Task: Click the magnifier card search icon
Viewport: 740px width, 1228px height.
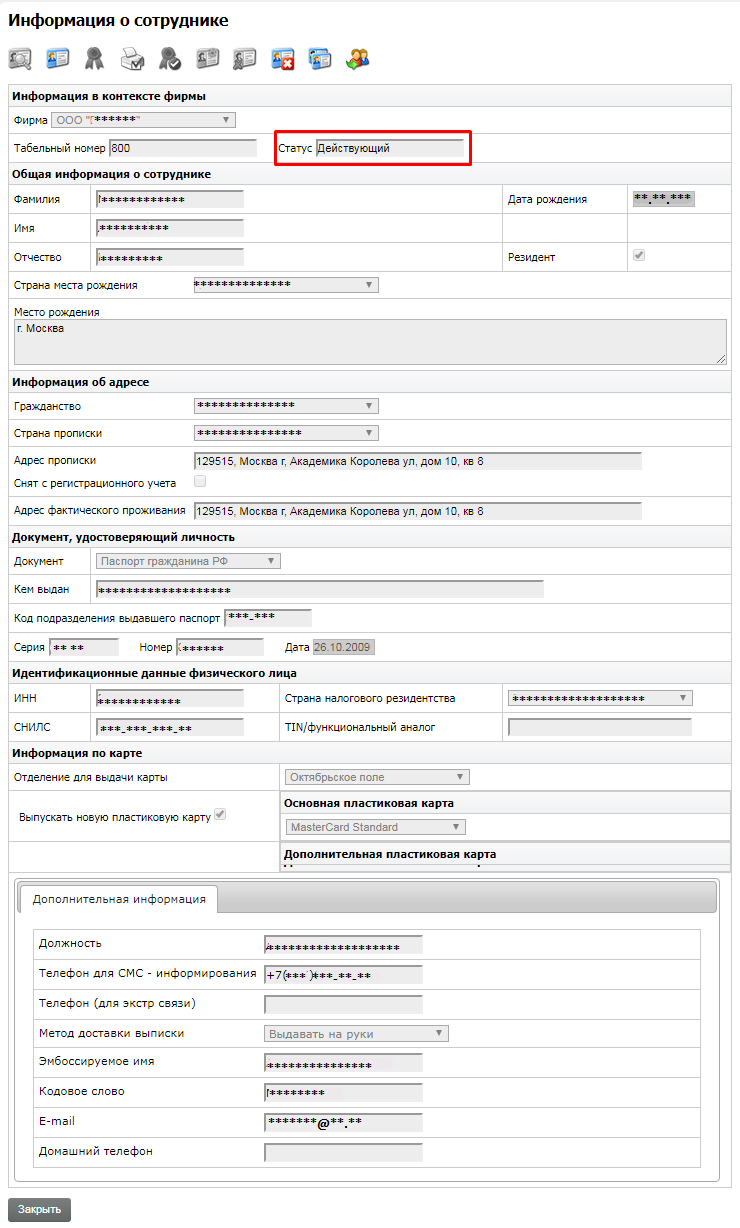Action: (x=20, y=59)
